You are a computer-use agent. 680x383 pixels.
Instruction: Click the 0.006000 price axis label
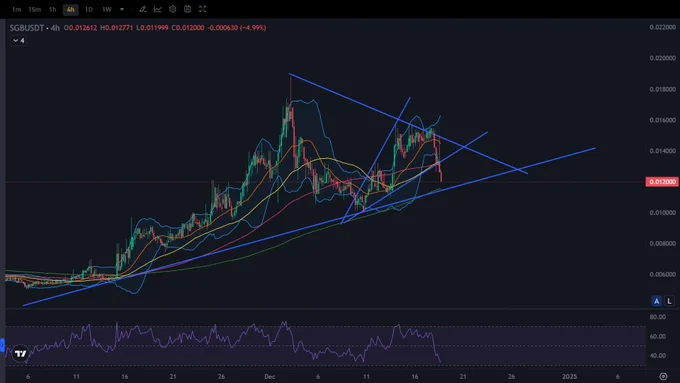pos(663,274)
